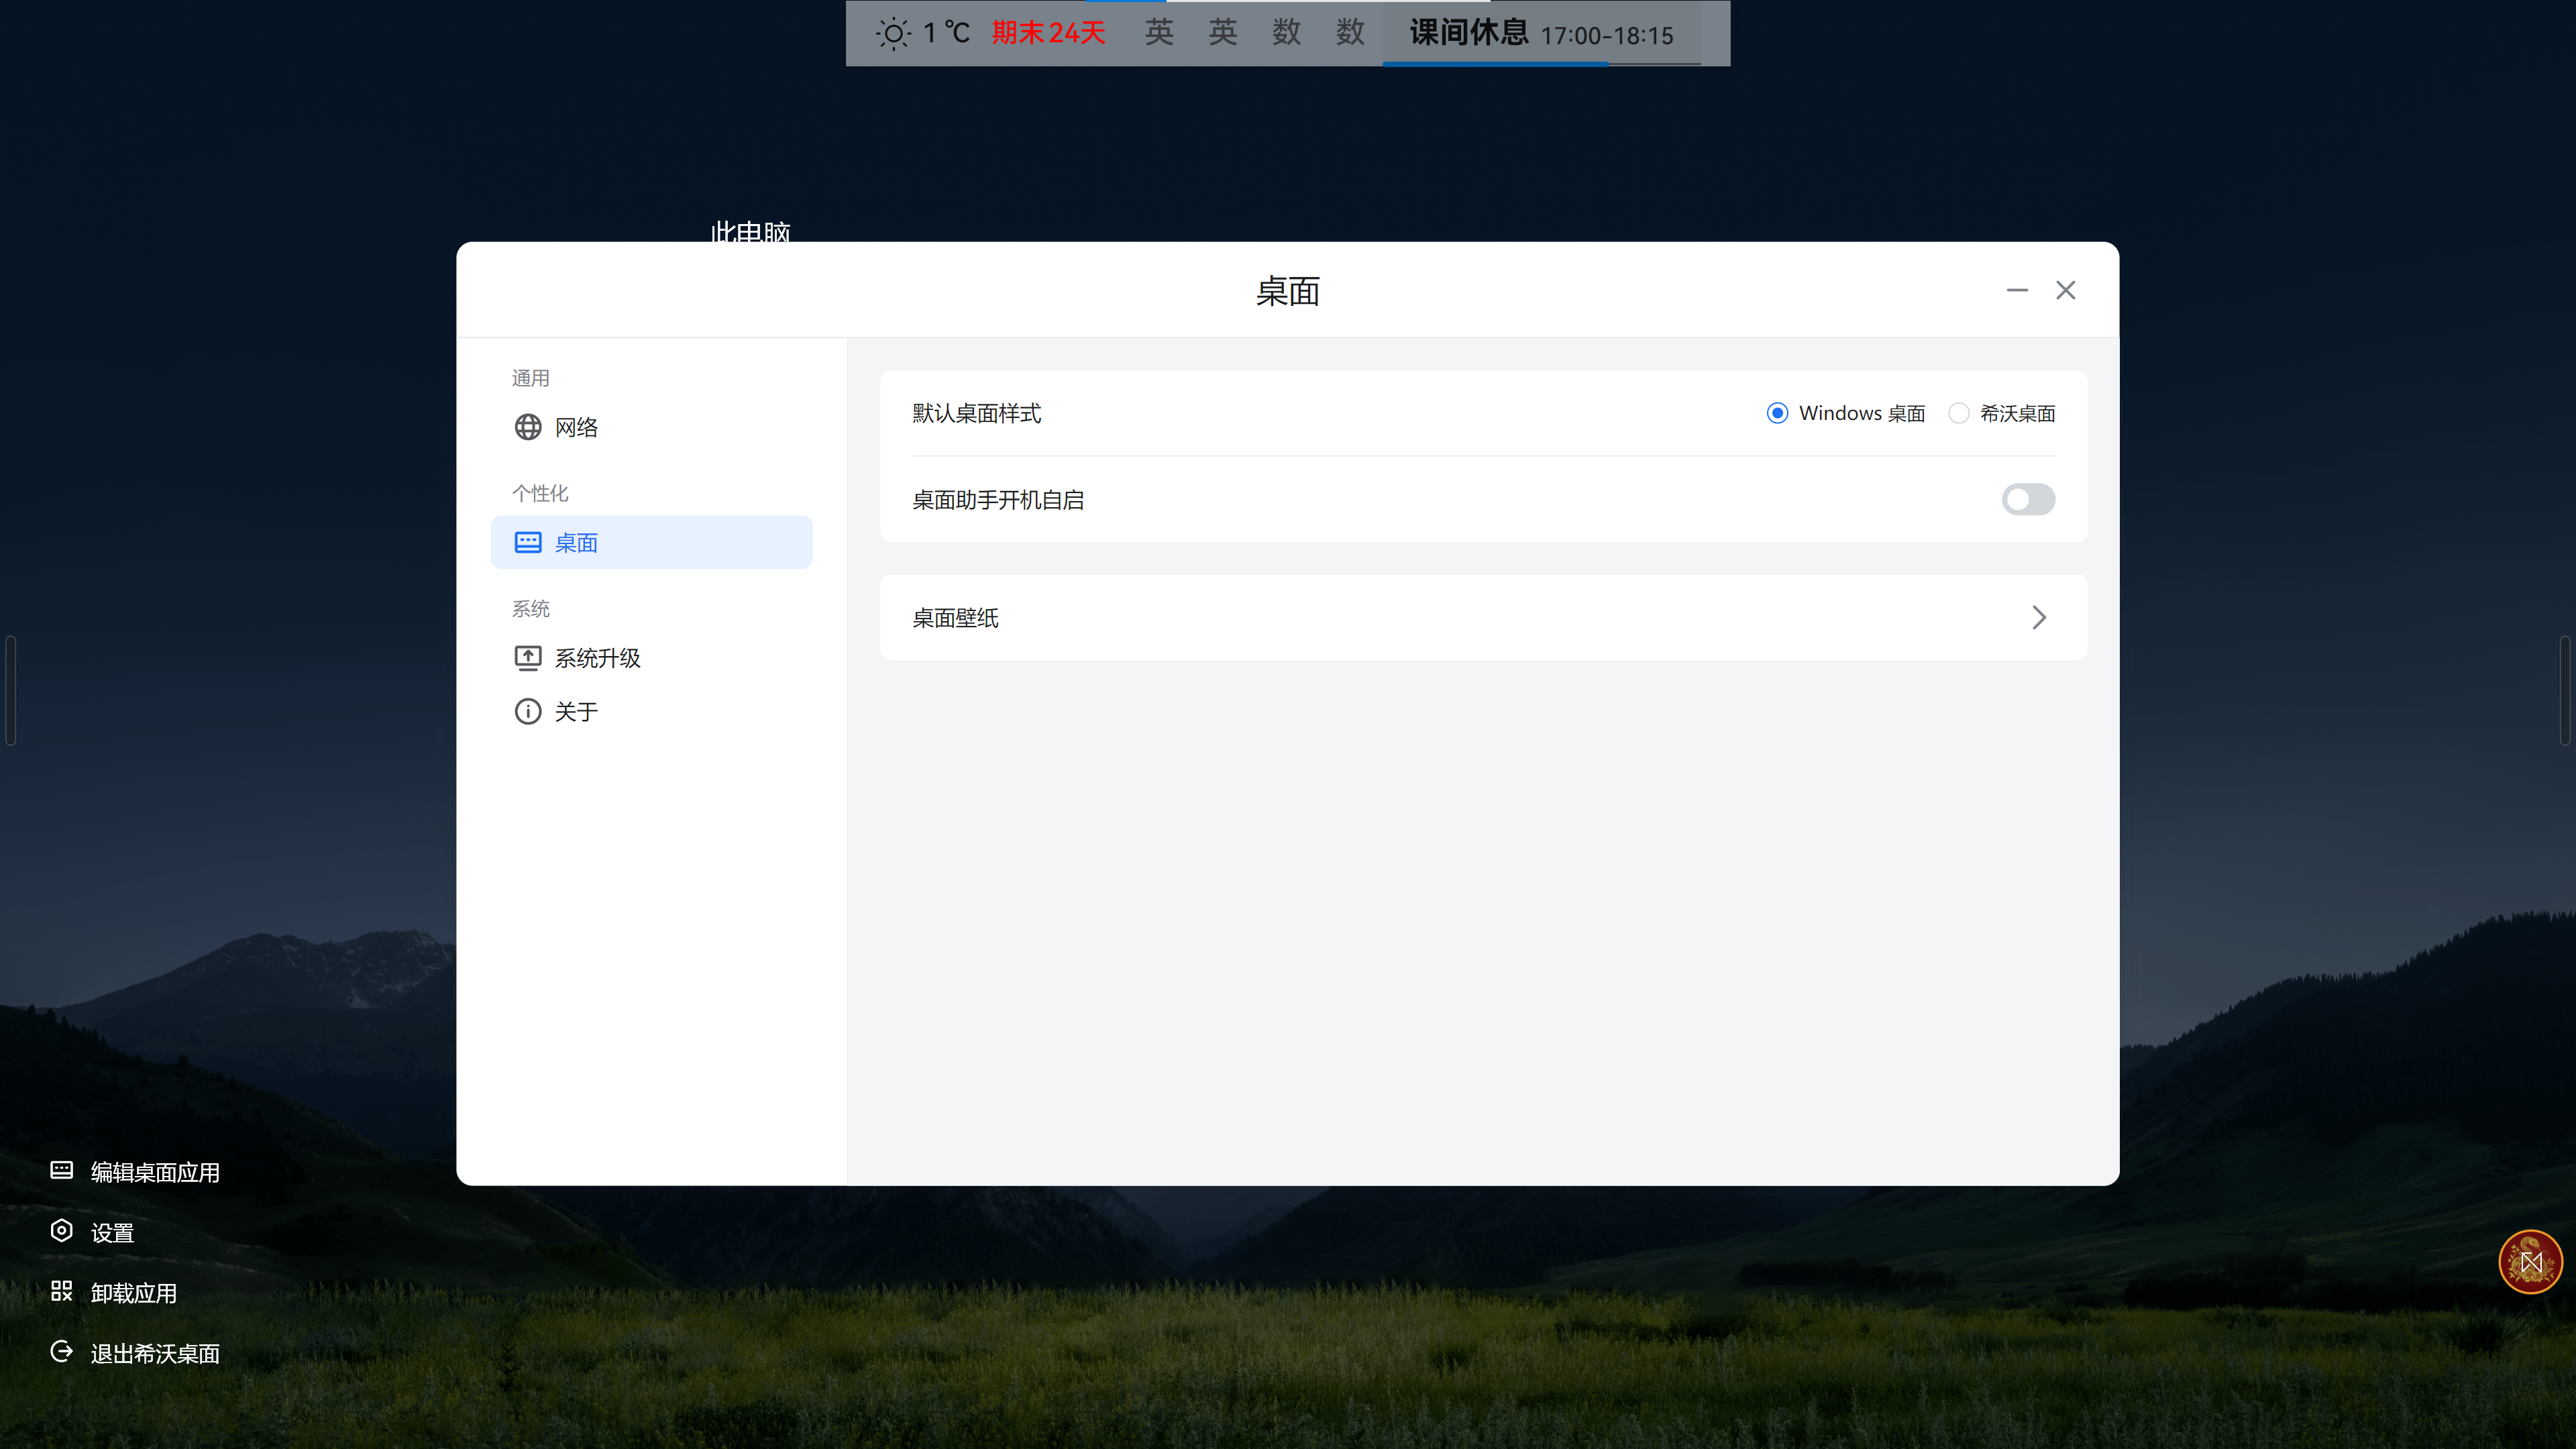Click the grid icon beside 卸载应用
This screenshot has width=2576, height=1449.
pyautogui.click(x=62, y=1291)
